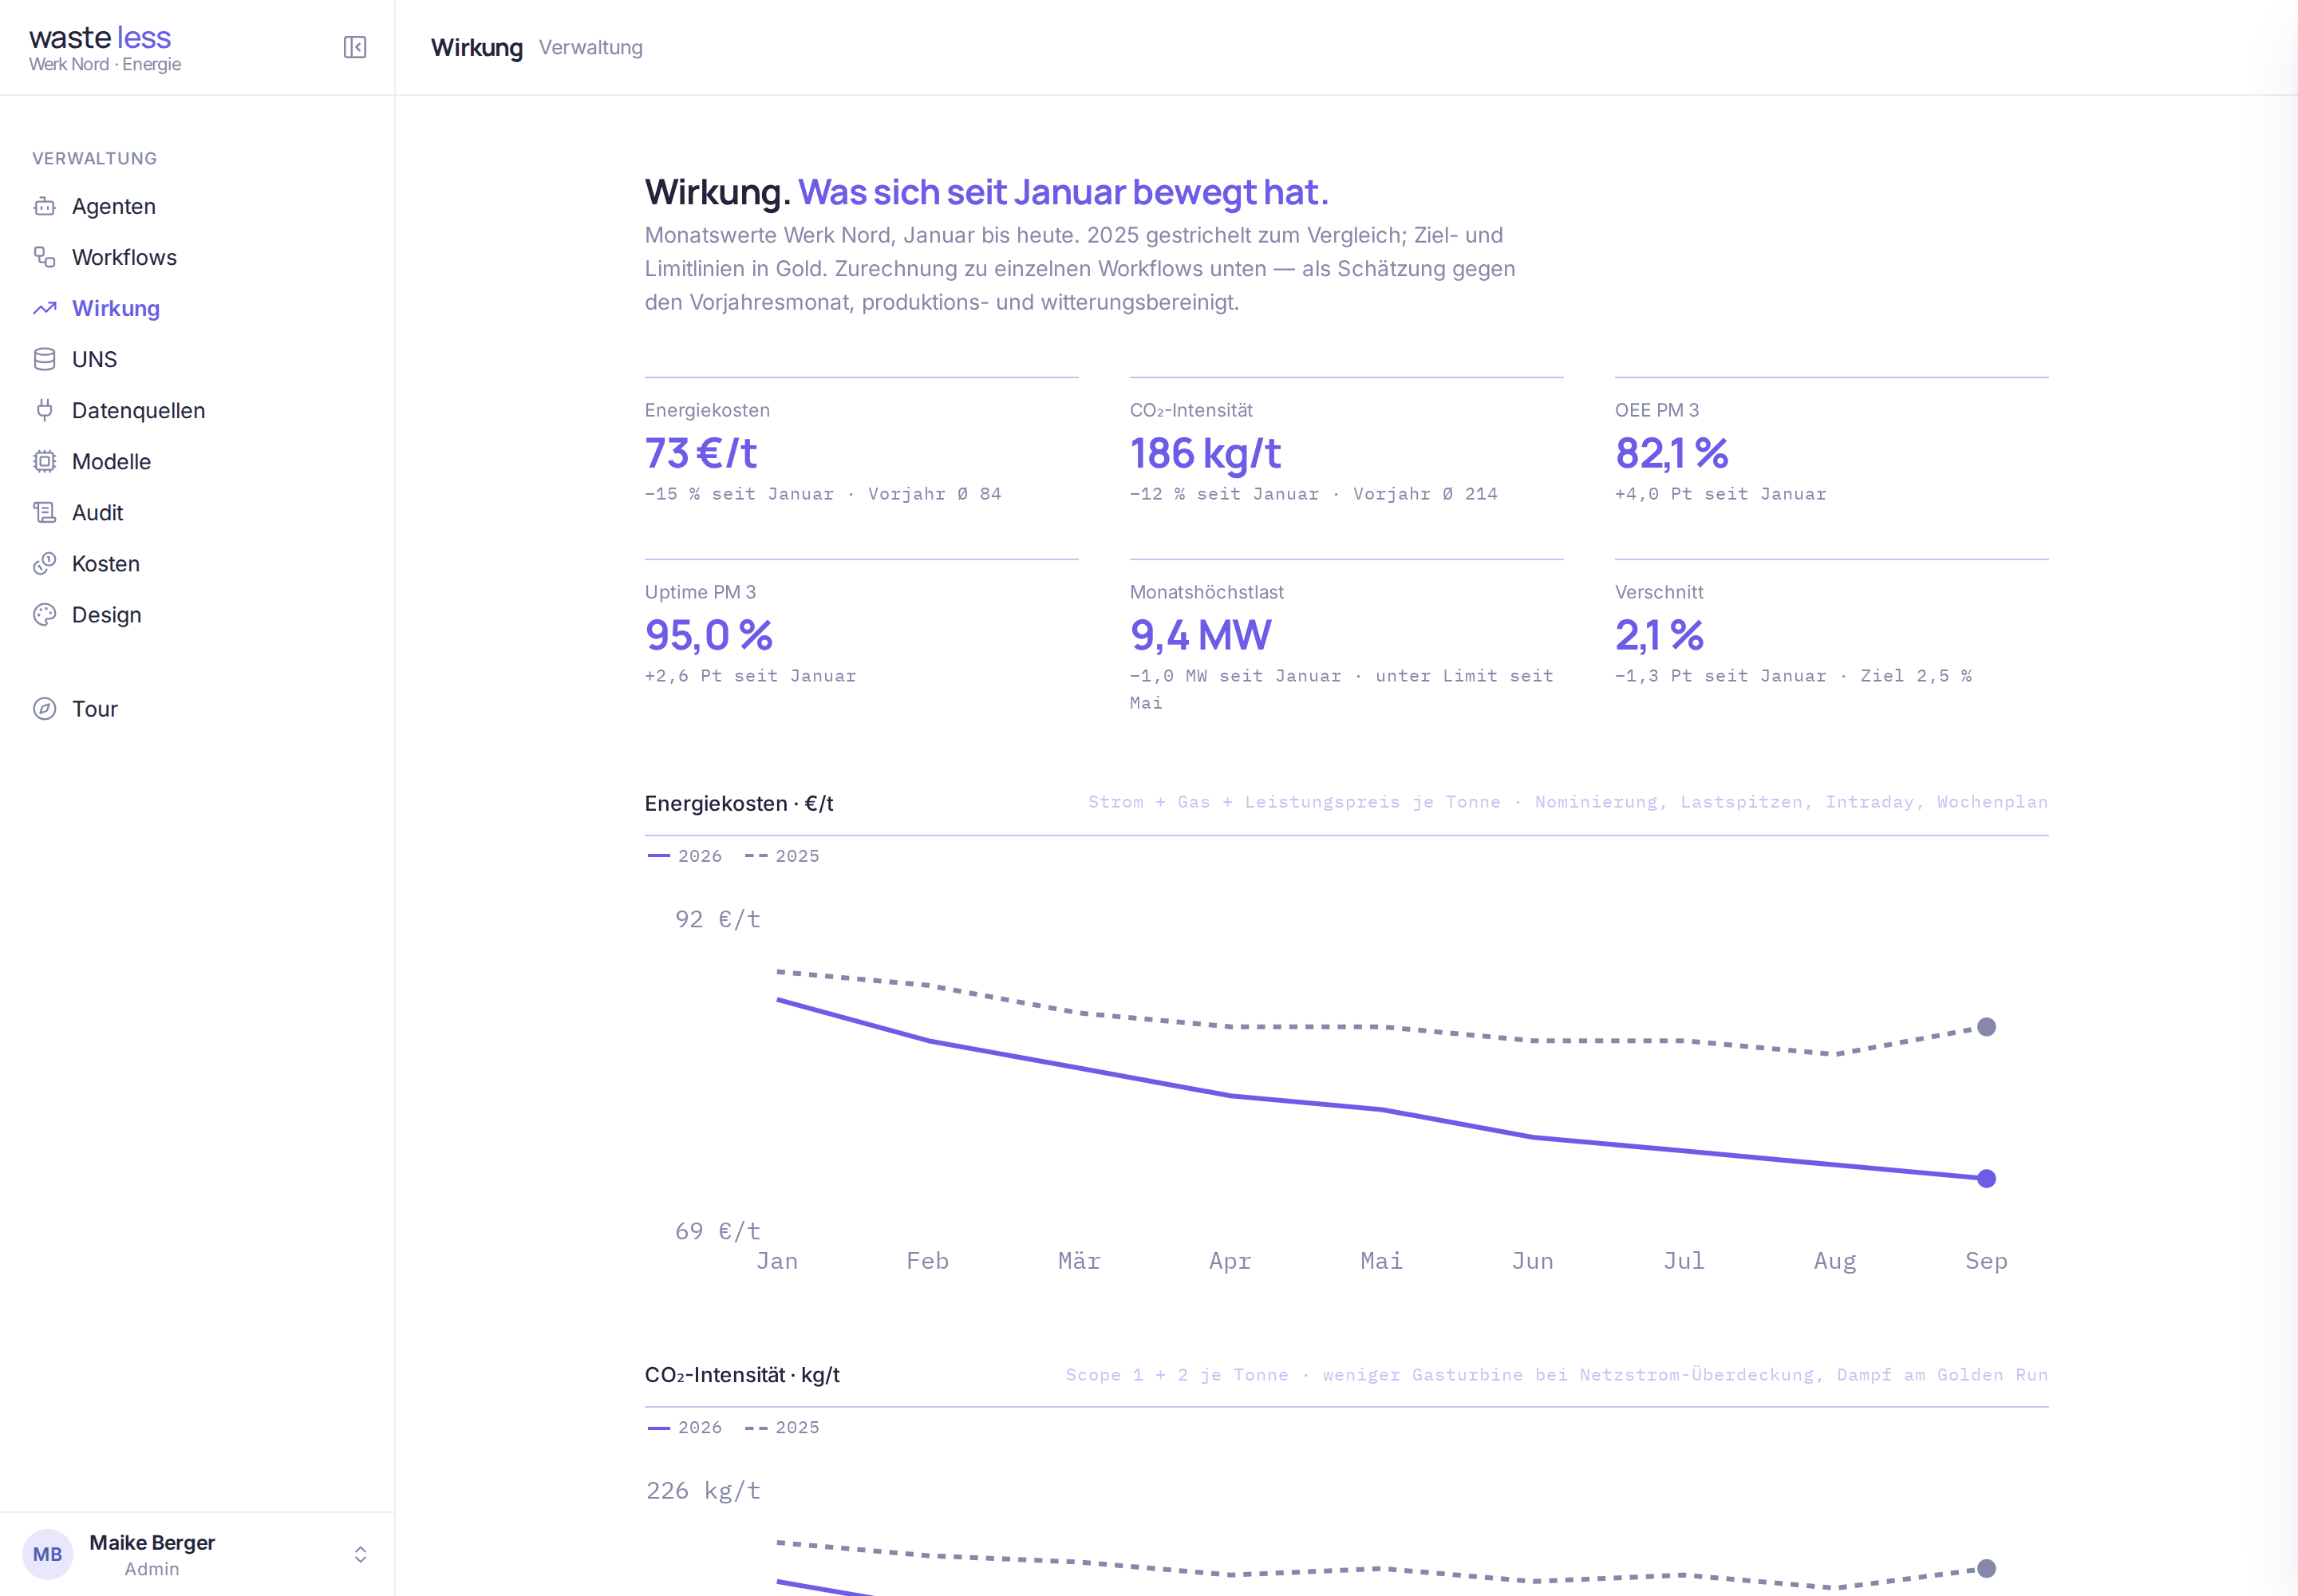Click the VERWALTUNG section header in sidebar

pyautogui.click(x=94, y=158)
